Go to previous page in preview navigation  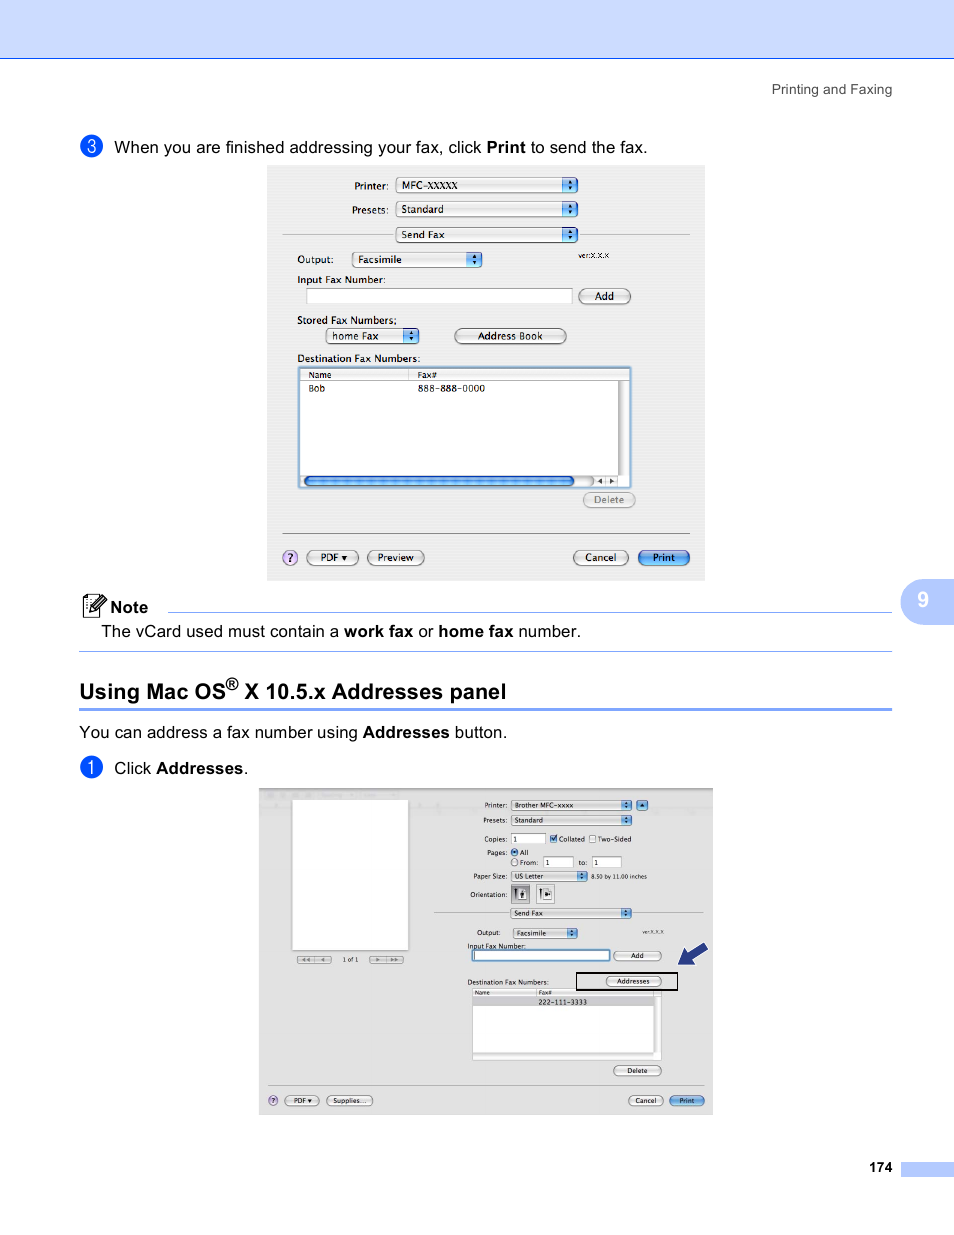(x=323, y=960)
